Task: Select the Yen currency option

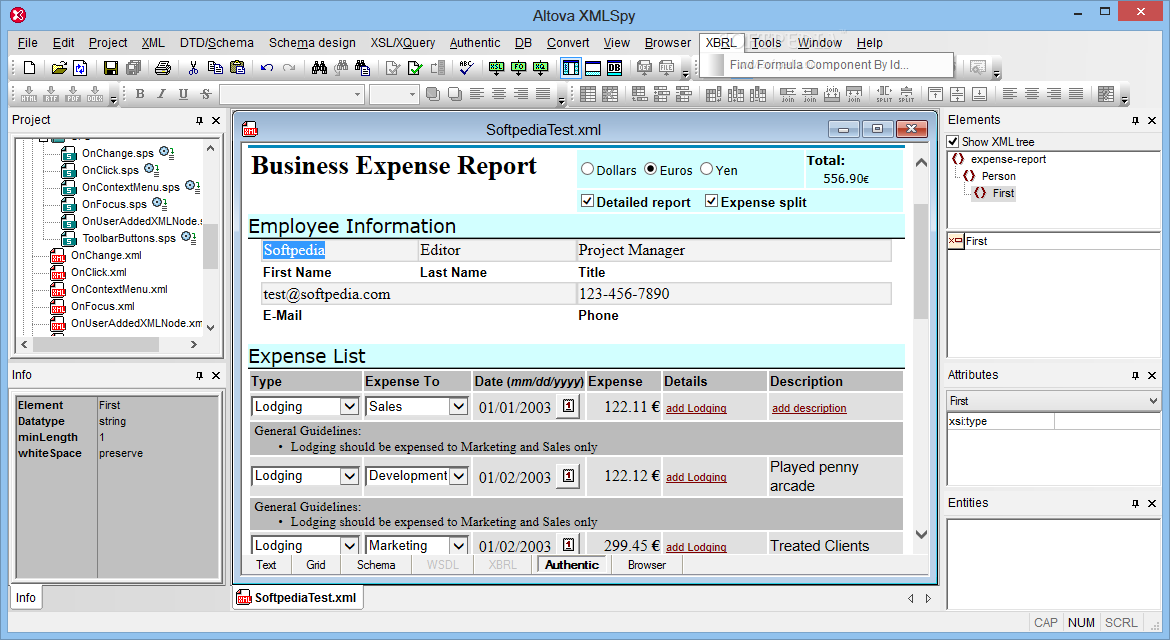Action: 707,169
